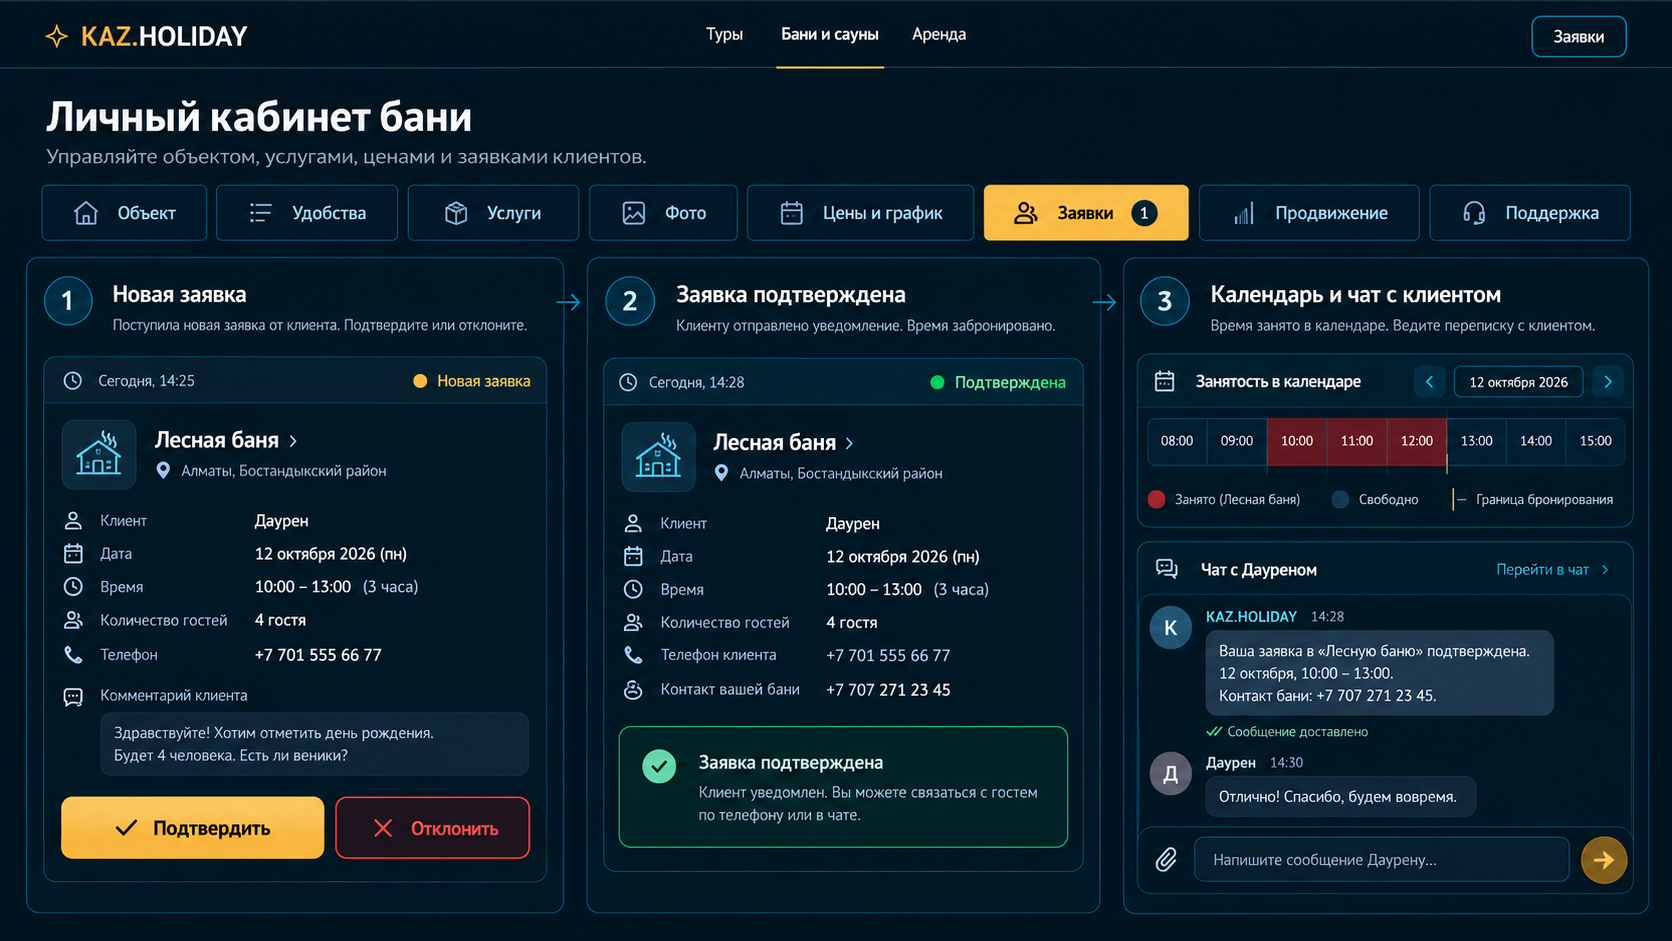Viewport: 1672px width, 941px height.
Task: Switch to the Фото tab
Action: pyautogui.click(x=664, y=213)
